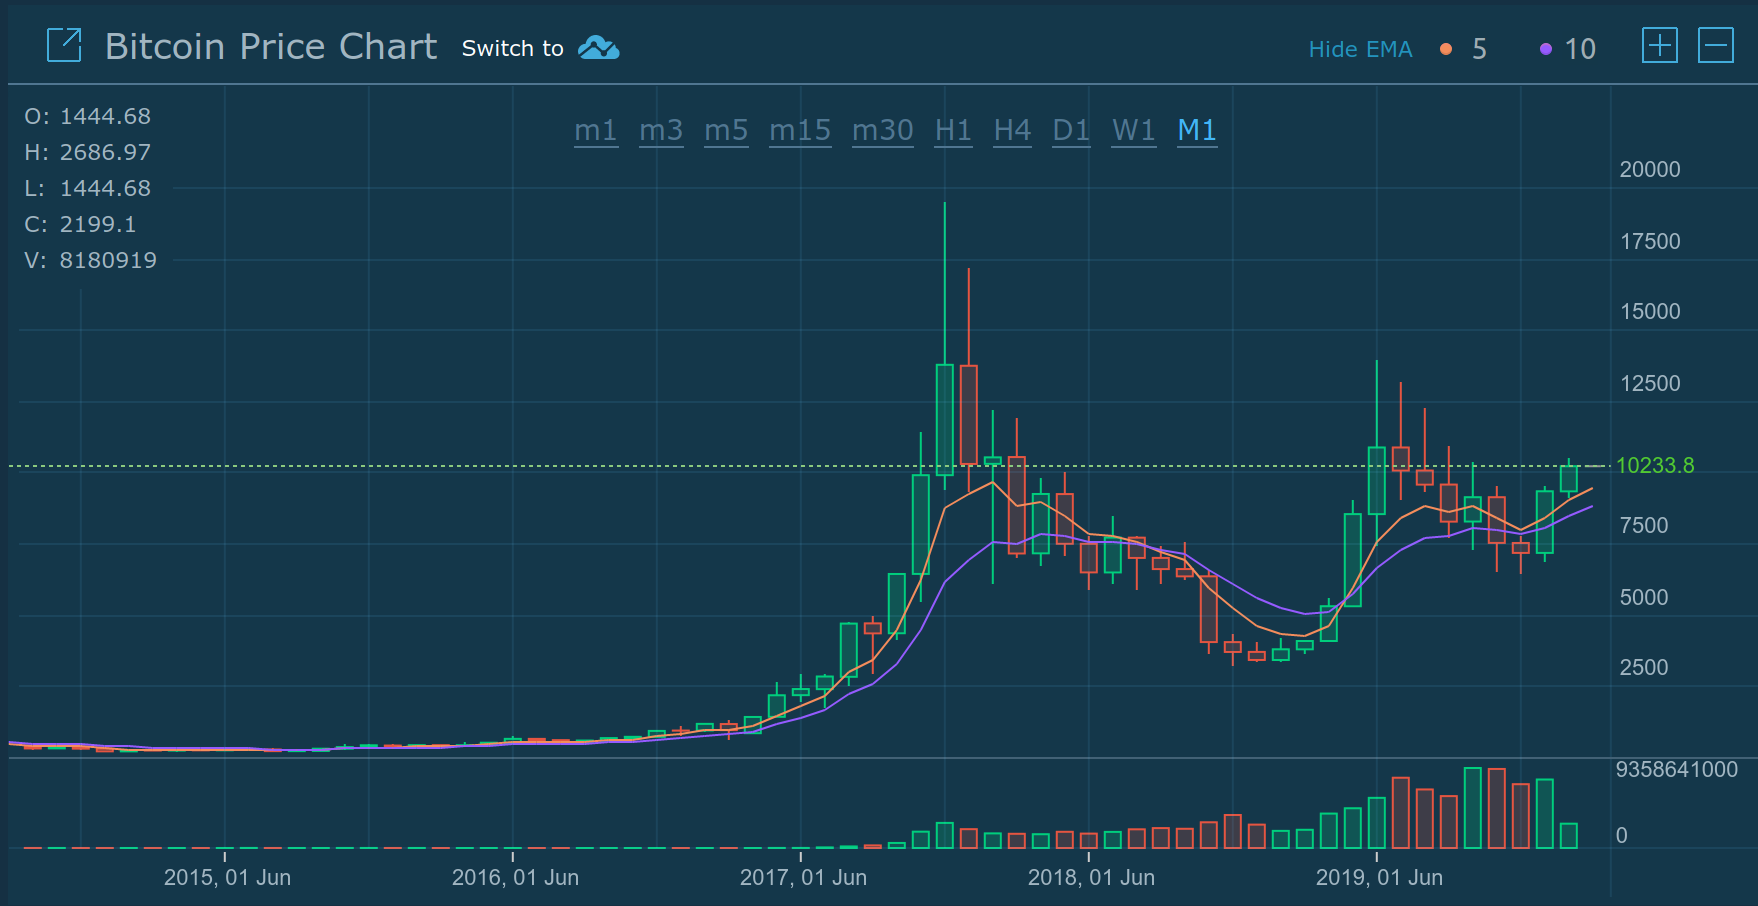Zoom out with the minus icon
1758x906 pixels.
(1716, 46)
